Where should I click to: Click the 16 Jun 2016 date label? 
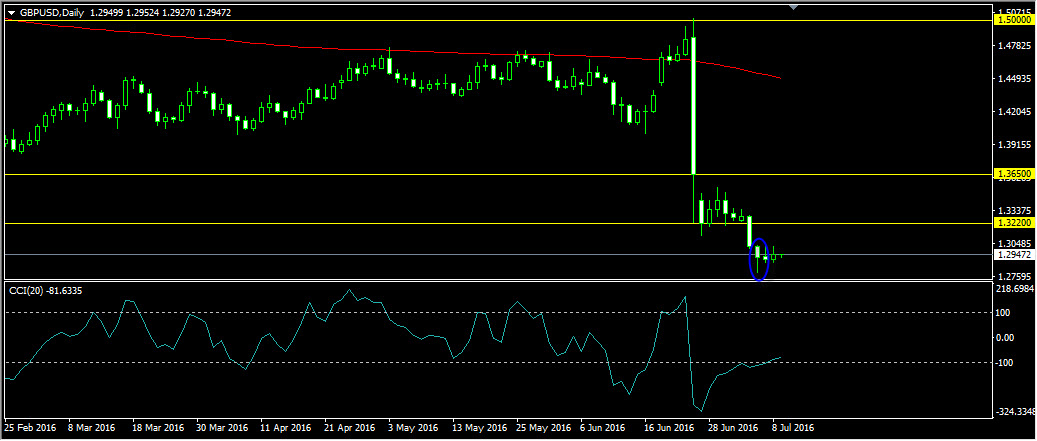(x=670, y=428)
